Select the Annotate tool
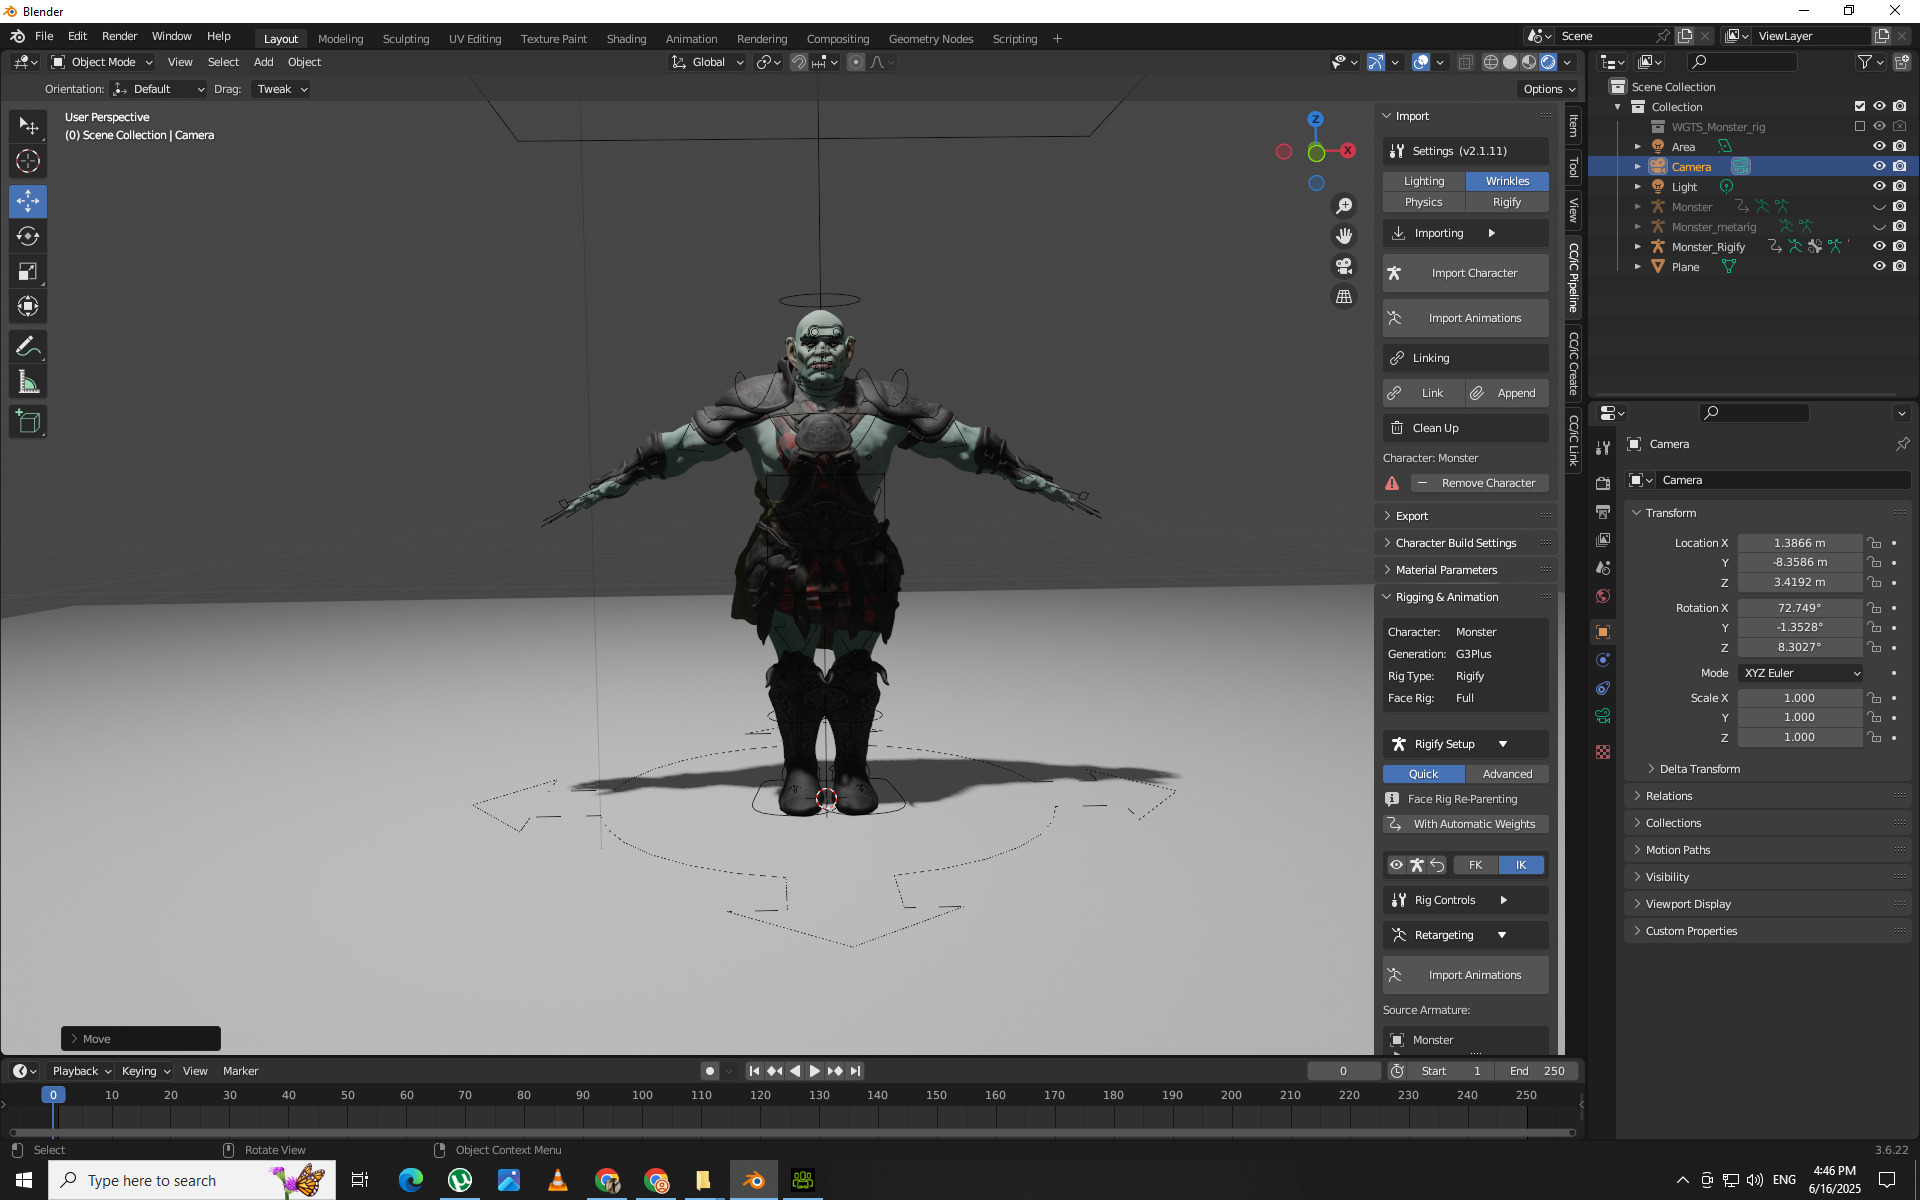 click(x=28, y=347)
